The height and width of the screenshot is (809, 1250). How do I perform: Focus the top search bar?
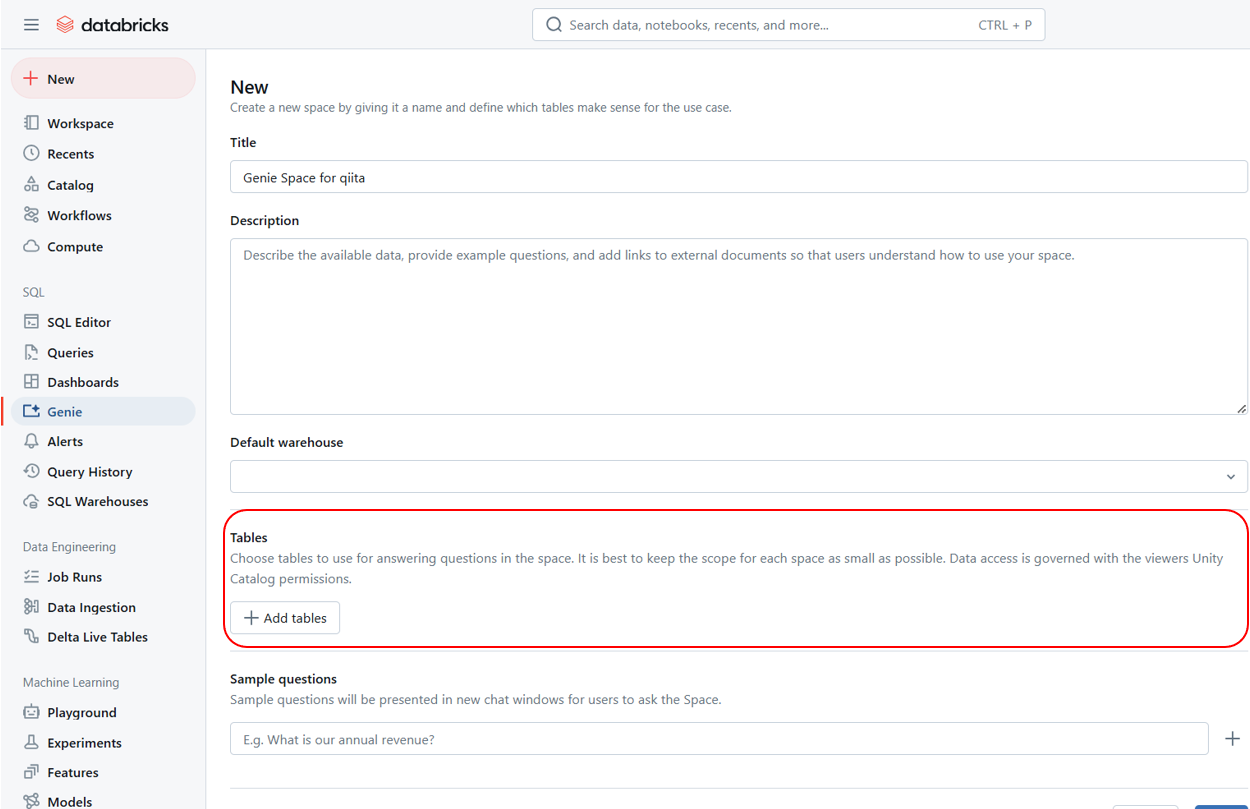coord(788,25)
